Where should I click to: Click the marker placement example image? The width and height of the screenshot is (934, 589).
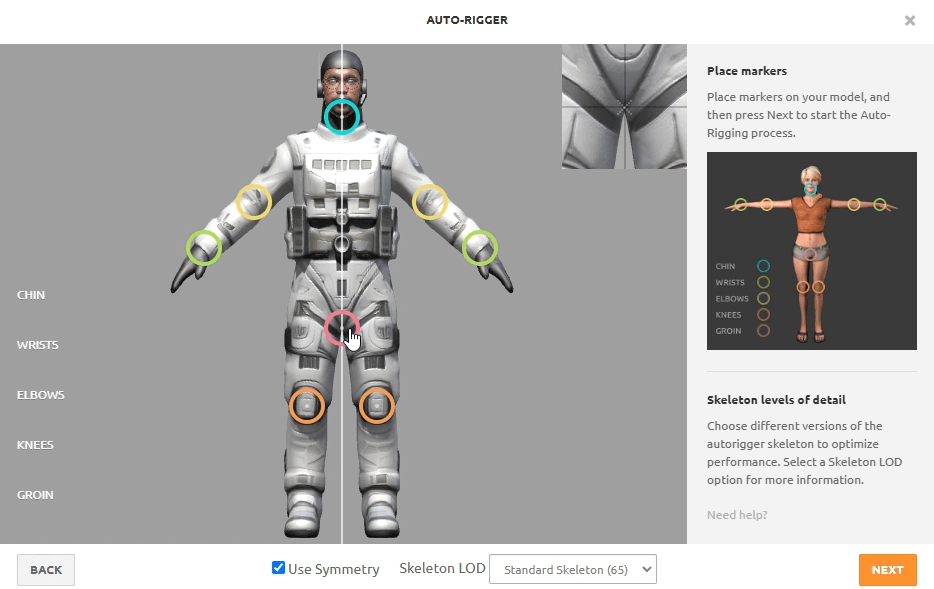(x=811, y=250)
